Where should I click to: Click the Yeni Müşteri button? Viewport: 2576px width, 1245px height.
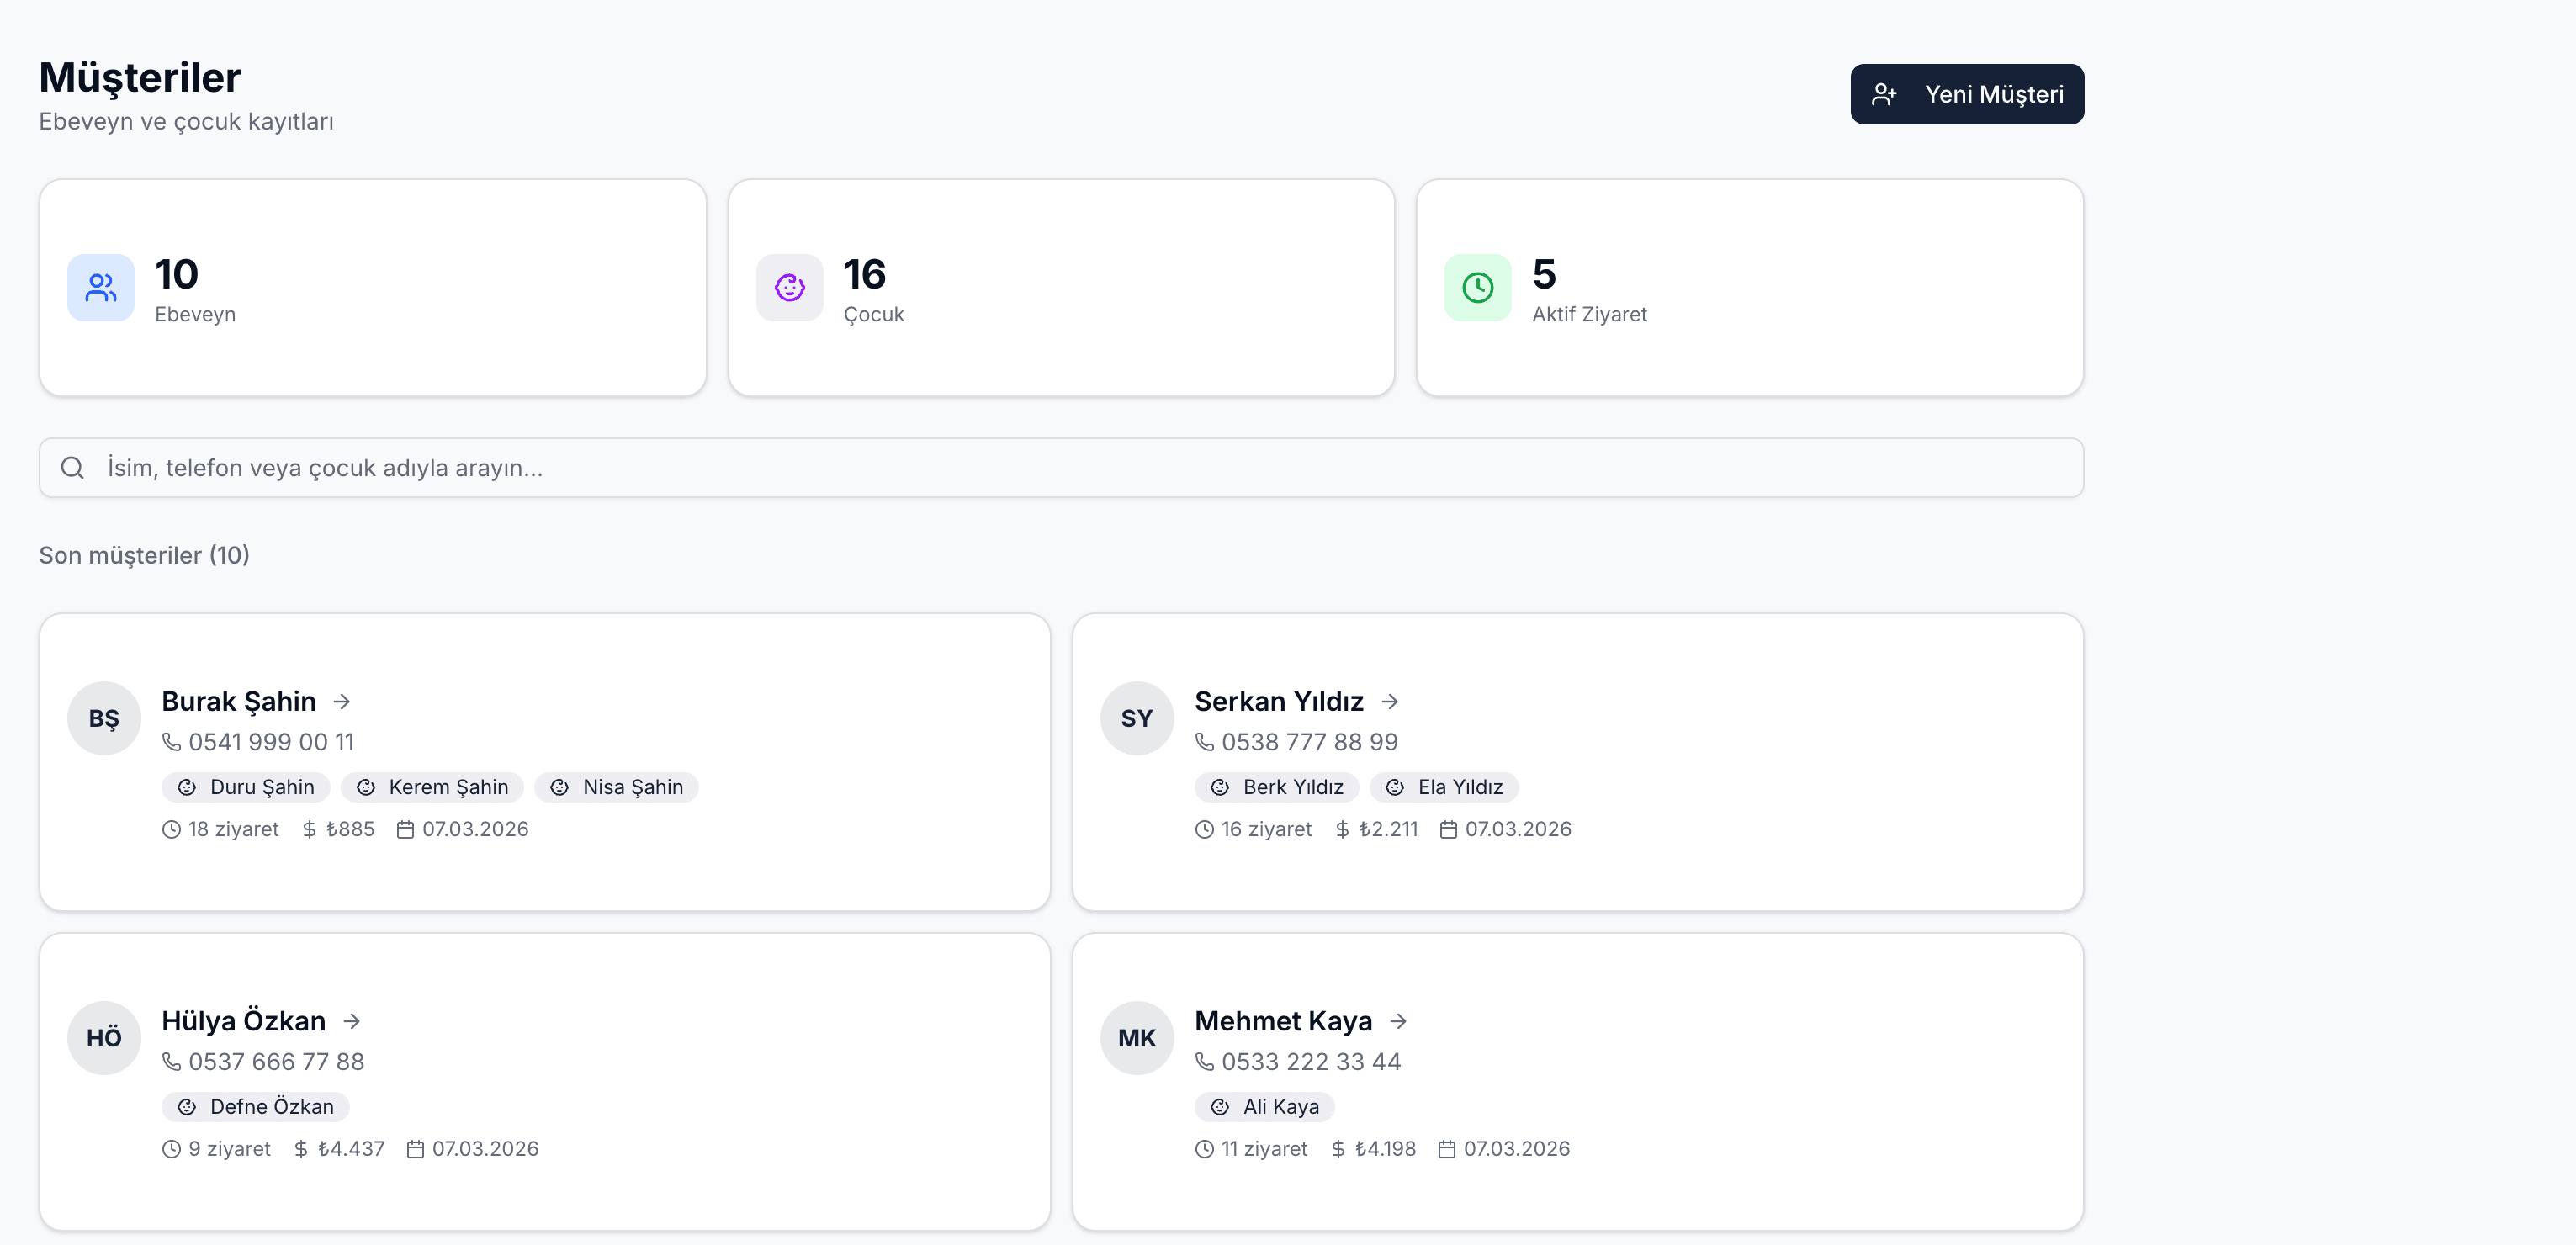tap(1966, 94)
